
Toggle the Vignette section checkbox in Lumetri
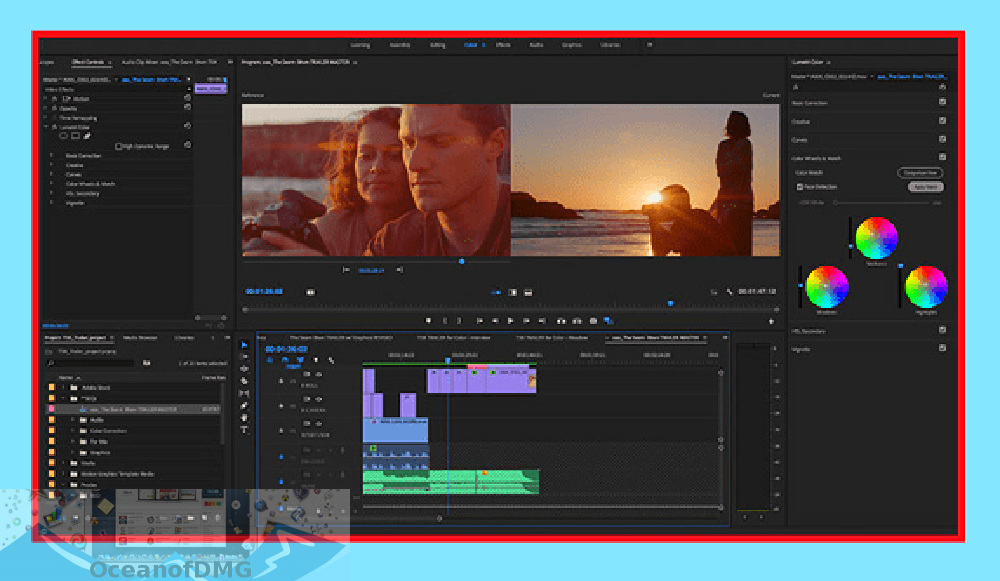pyautogui.click(x=942, y=348)
